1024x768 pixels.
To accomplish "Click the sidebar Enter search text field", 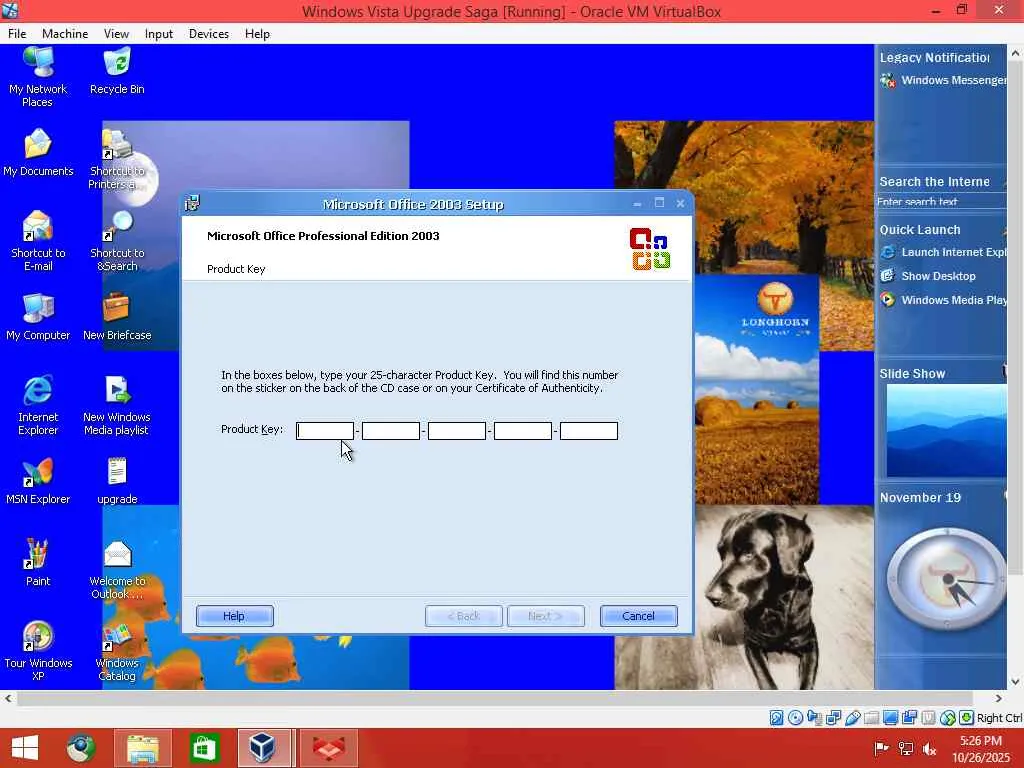I will [x=940, y=202].
